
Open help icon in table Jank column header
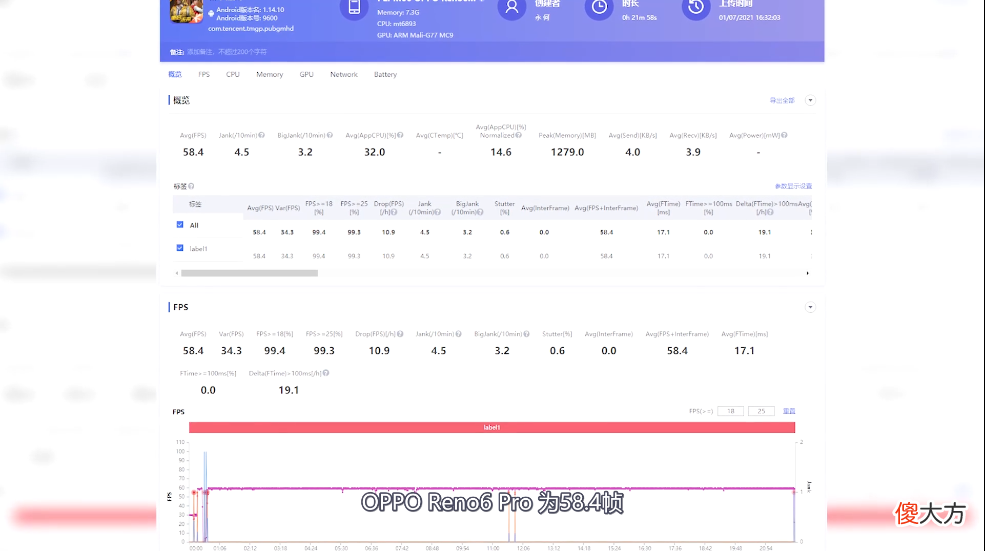point(437,212)
